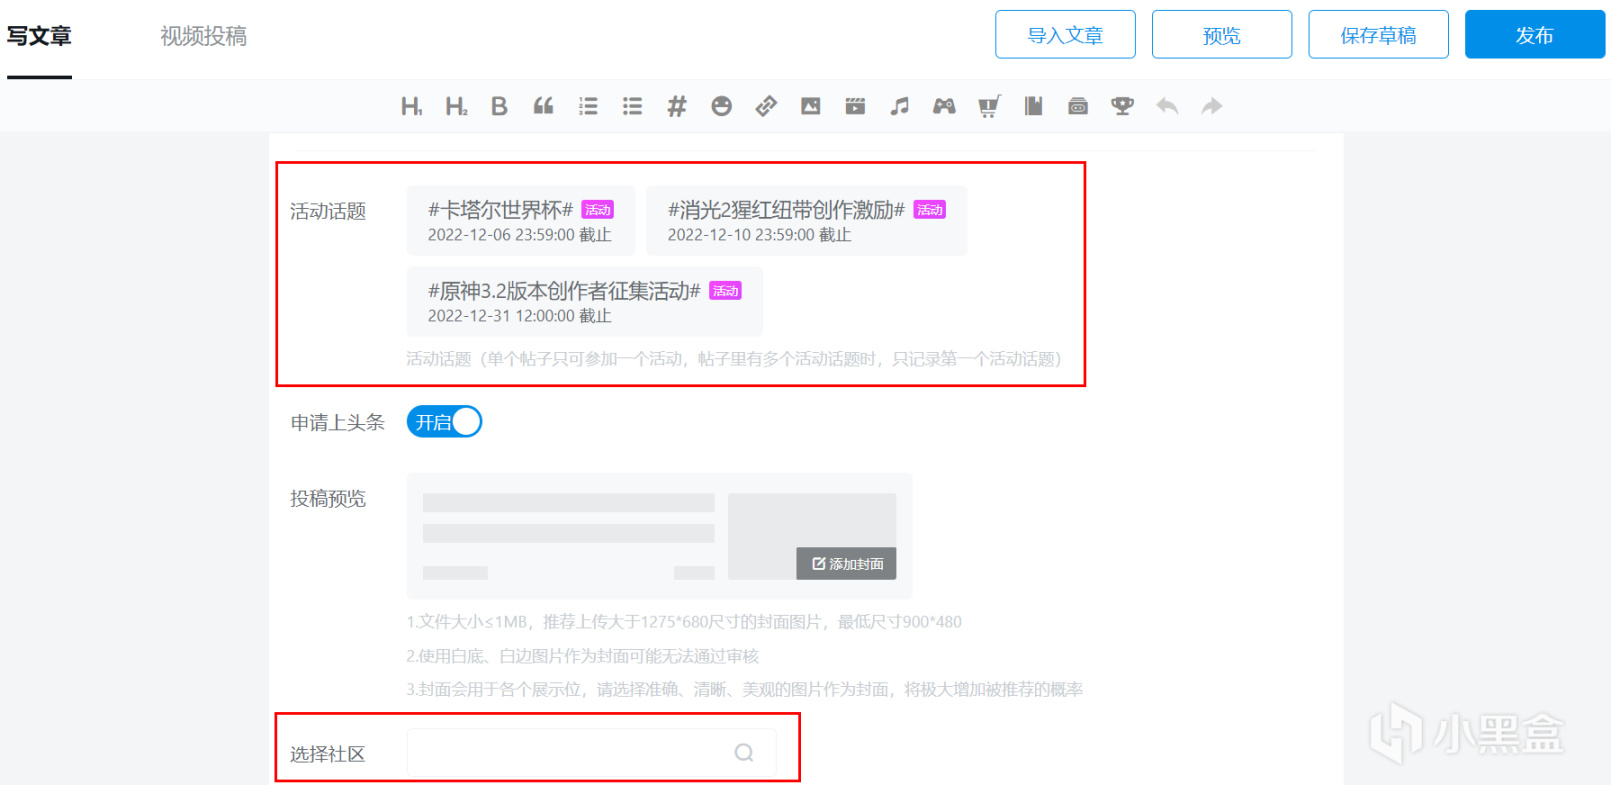This screenshot has height=785, width=1611.
Task: Insert a numbered list
Action: [588, 106]
